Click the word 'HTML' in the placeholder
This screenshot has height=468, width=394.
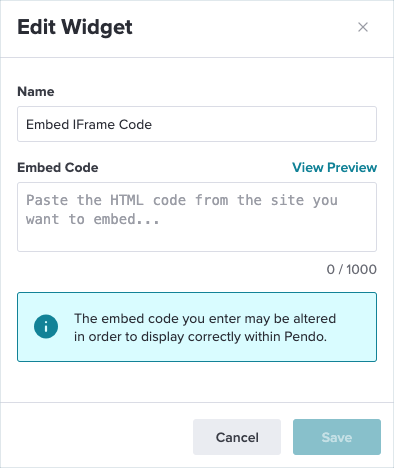pos(127,200)
